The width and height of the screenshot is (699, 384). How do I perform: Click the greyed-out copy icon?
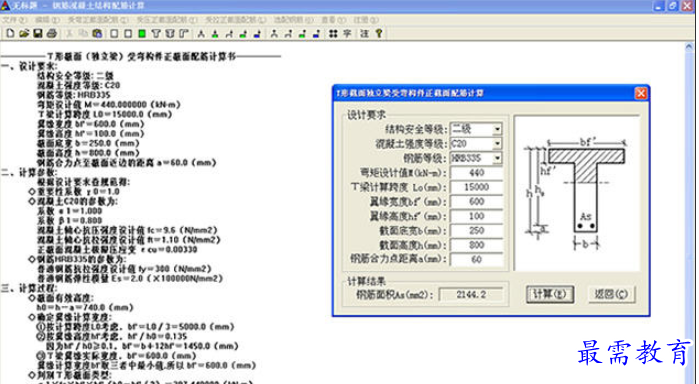[x=83, y=33]
